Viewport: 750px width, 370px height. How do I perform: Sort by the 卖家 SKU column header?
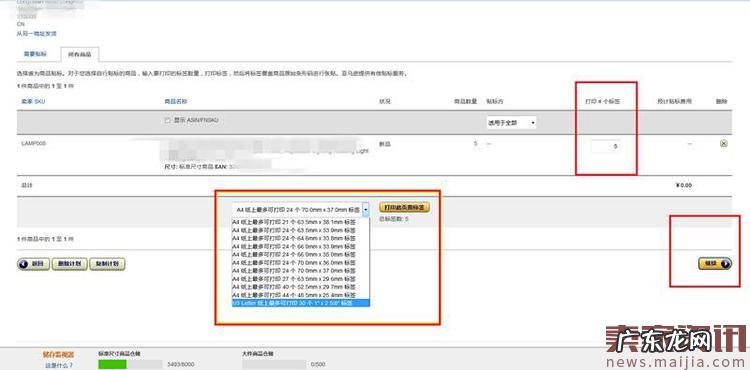coord(33,101)
